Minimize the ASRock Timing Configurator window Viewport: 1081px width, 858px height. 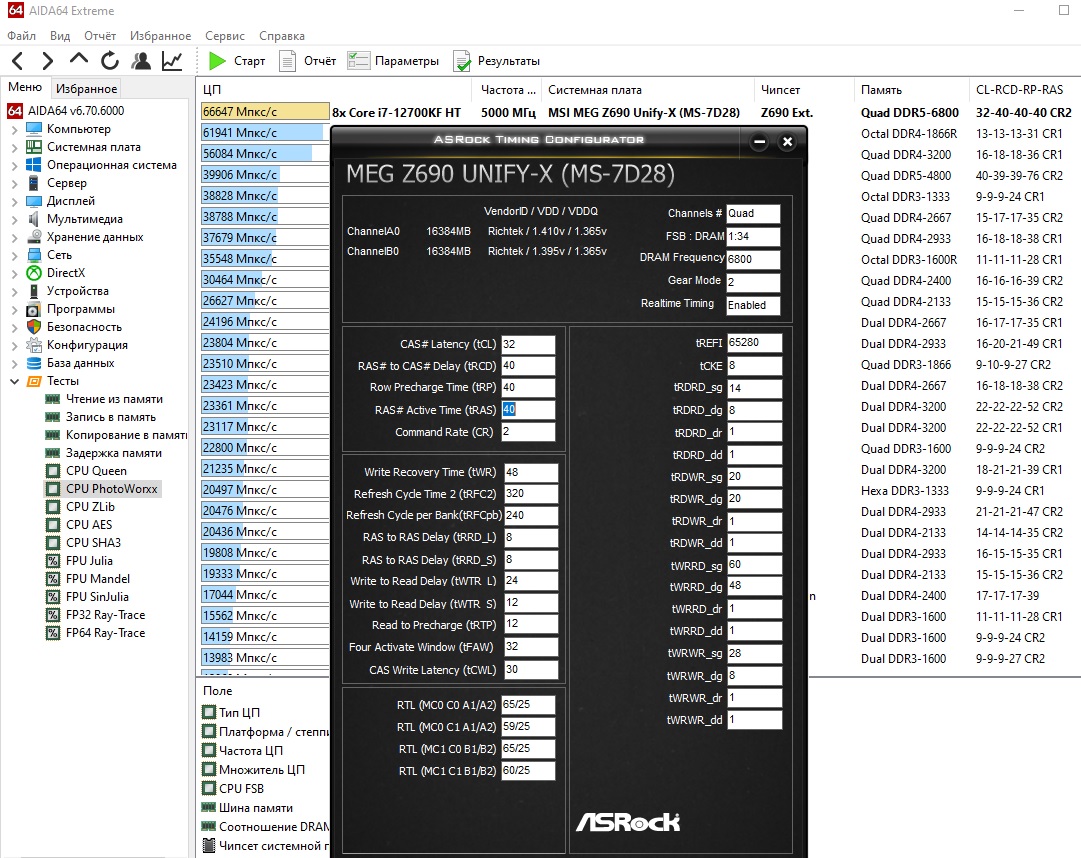pyautogui.click(x=760, y=142)
